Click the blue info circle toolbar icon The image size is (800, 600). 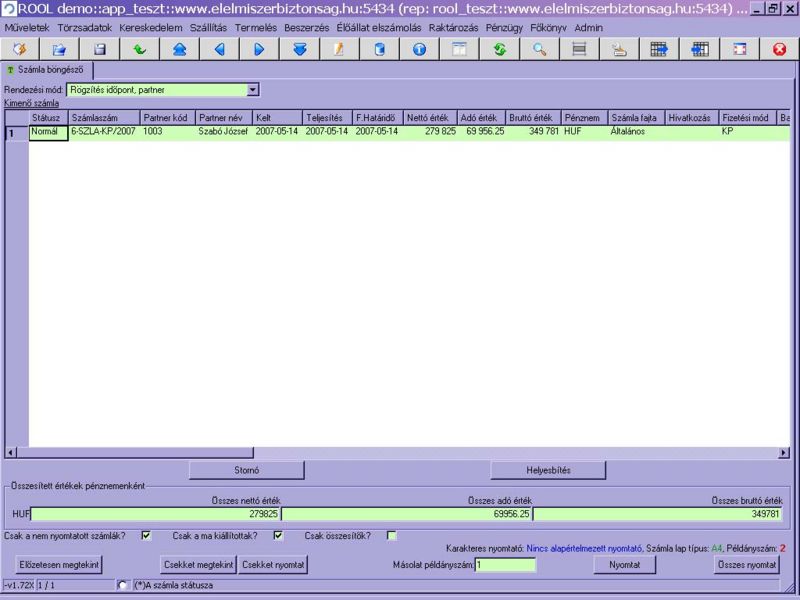point(419,49)
